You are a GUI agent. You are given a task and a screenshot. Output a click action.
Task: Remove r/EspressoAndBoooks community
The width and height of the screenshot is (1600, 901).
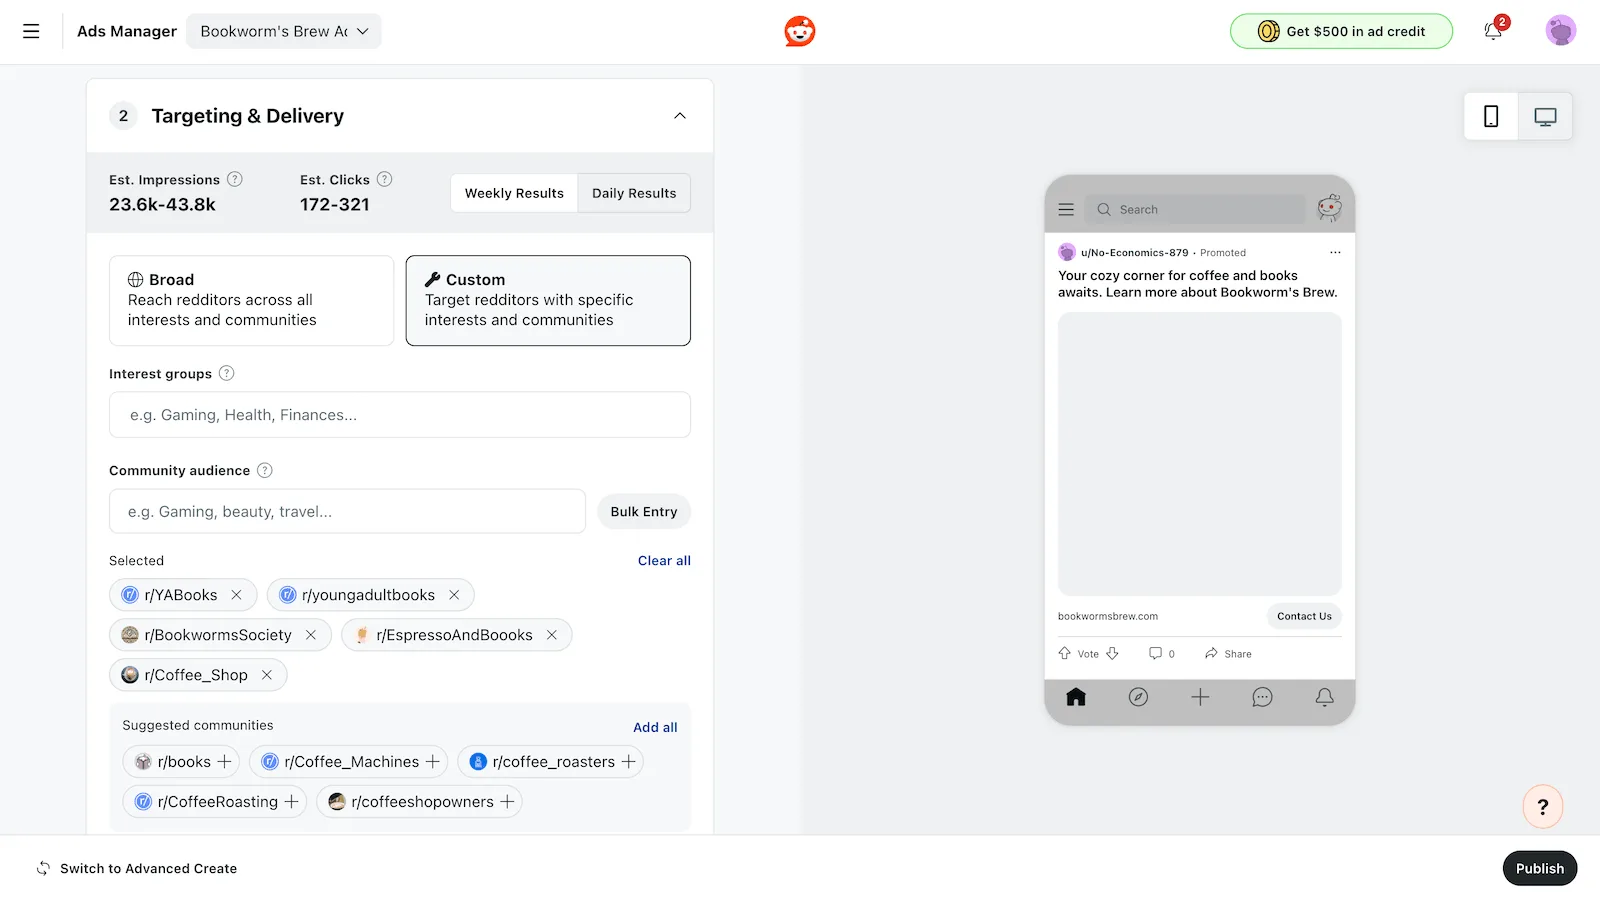(x=551, y=635)
